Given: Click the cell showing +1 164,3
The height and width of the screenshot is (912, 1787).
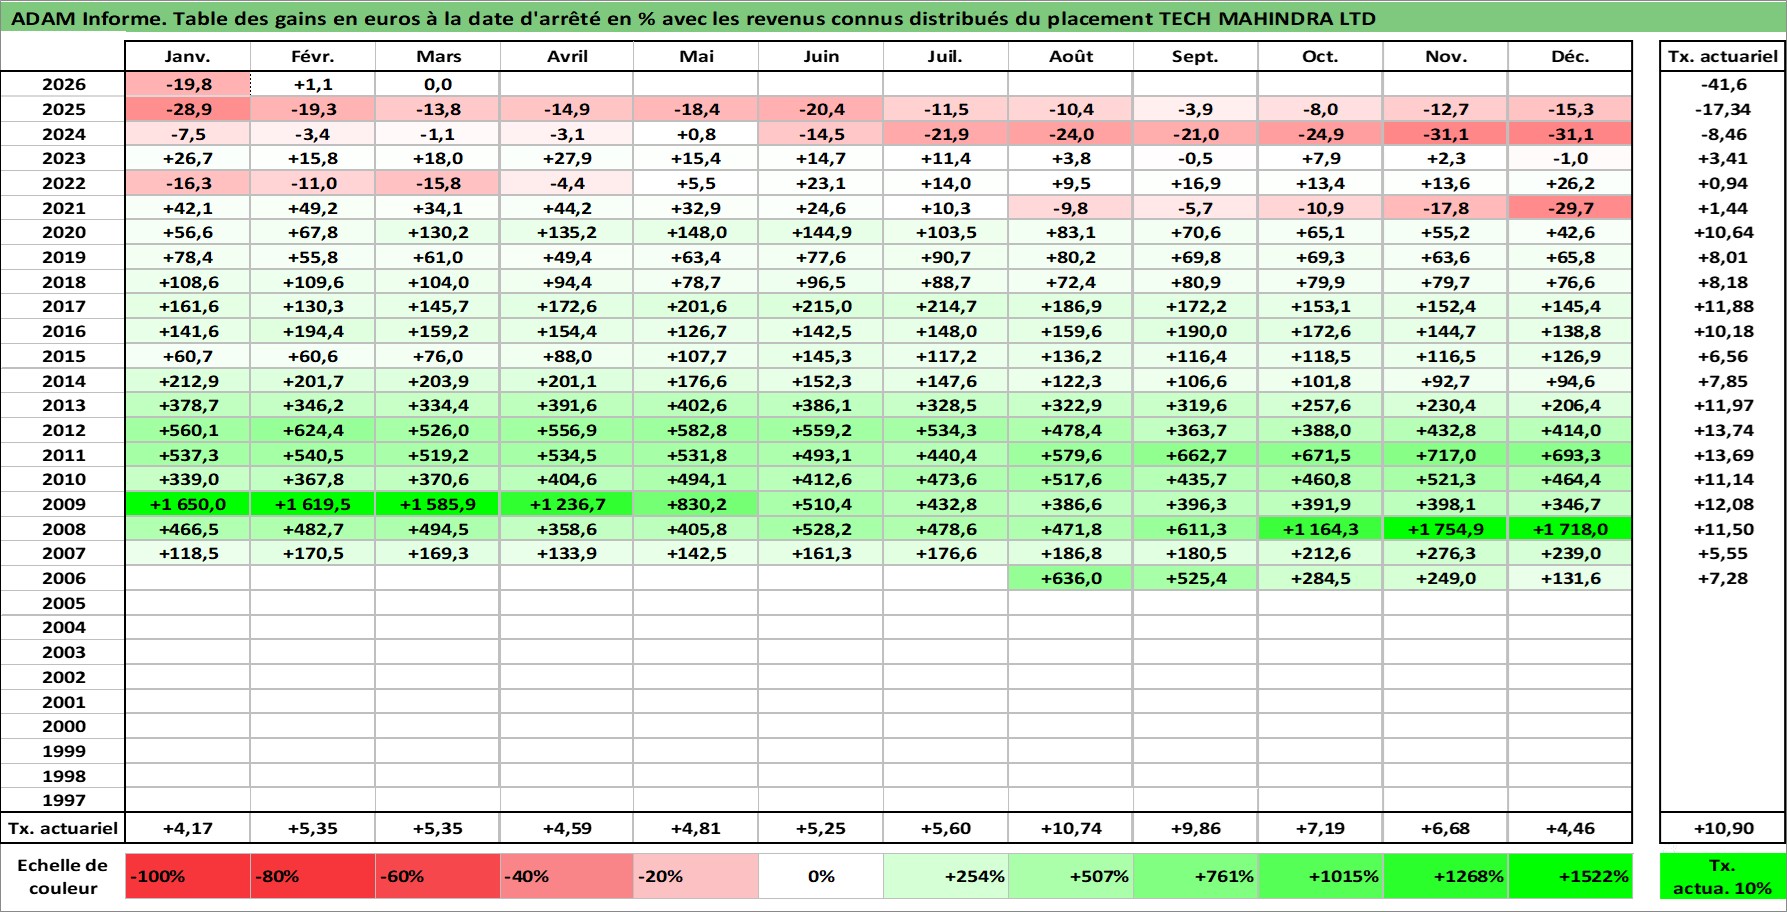Looking at the screenshot, I should (x=1320, y=529).
